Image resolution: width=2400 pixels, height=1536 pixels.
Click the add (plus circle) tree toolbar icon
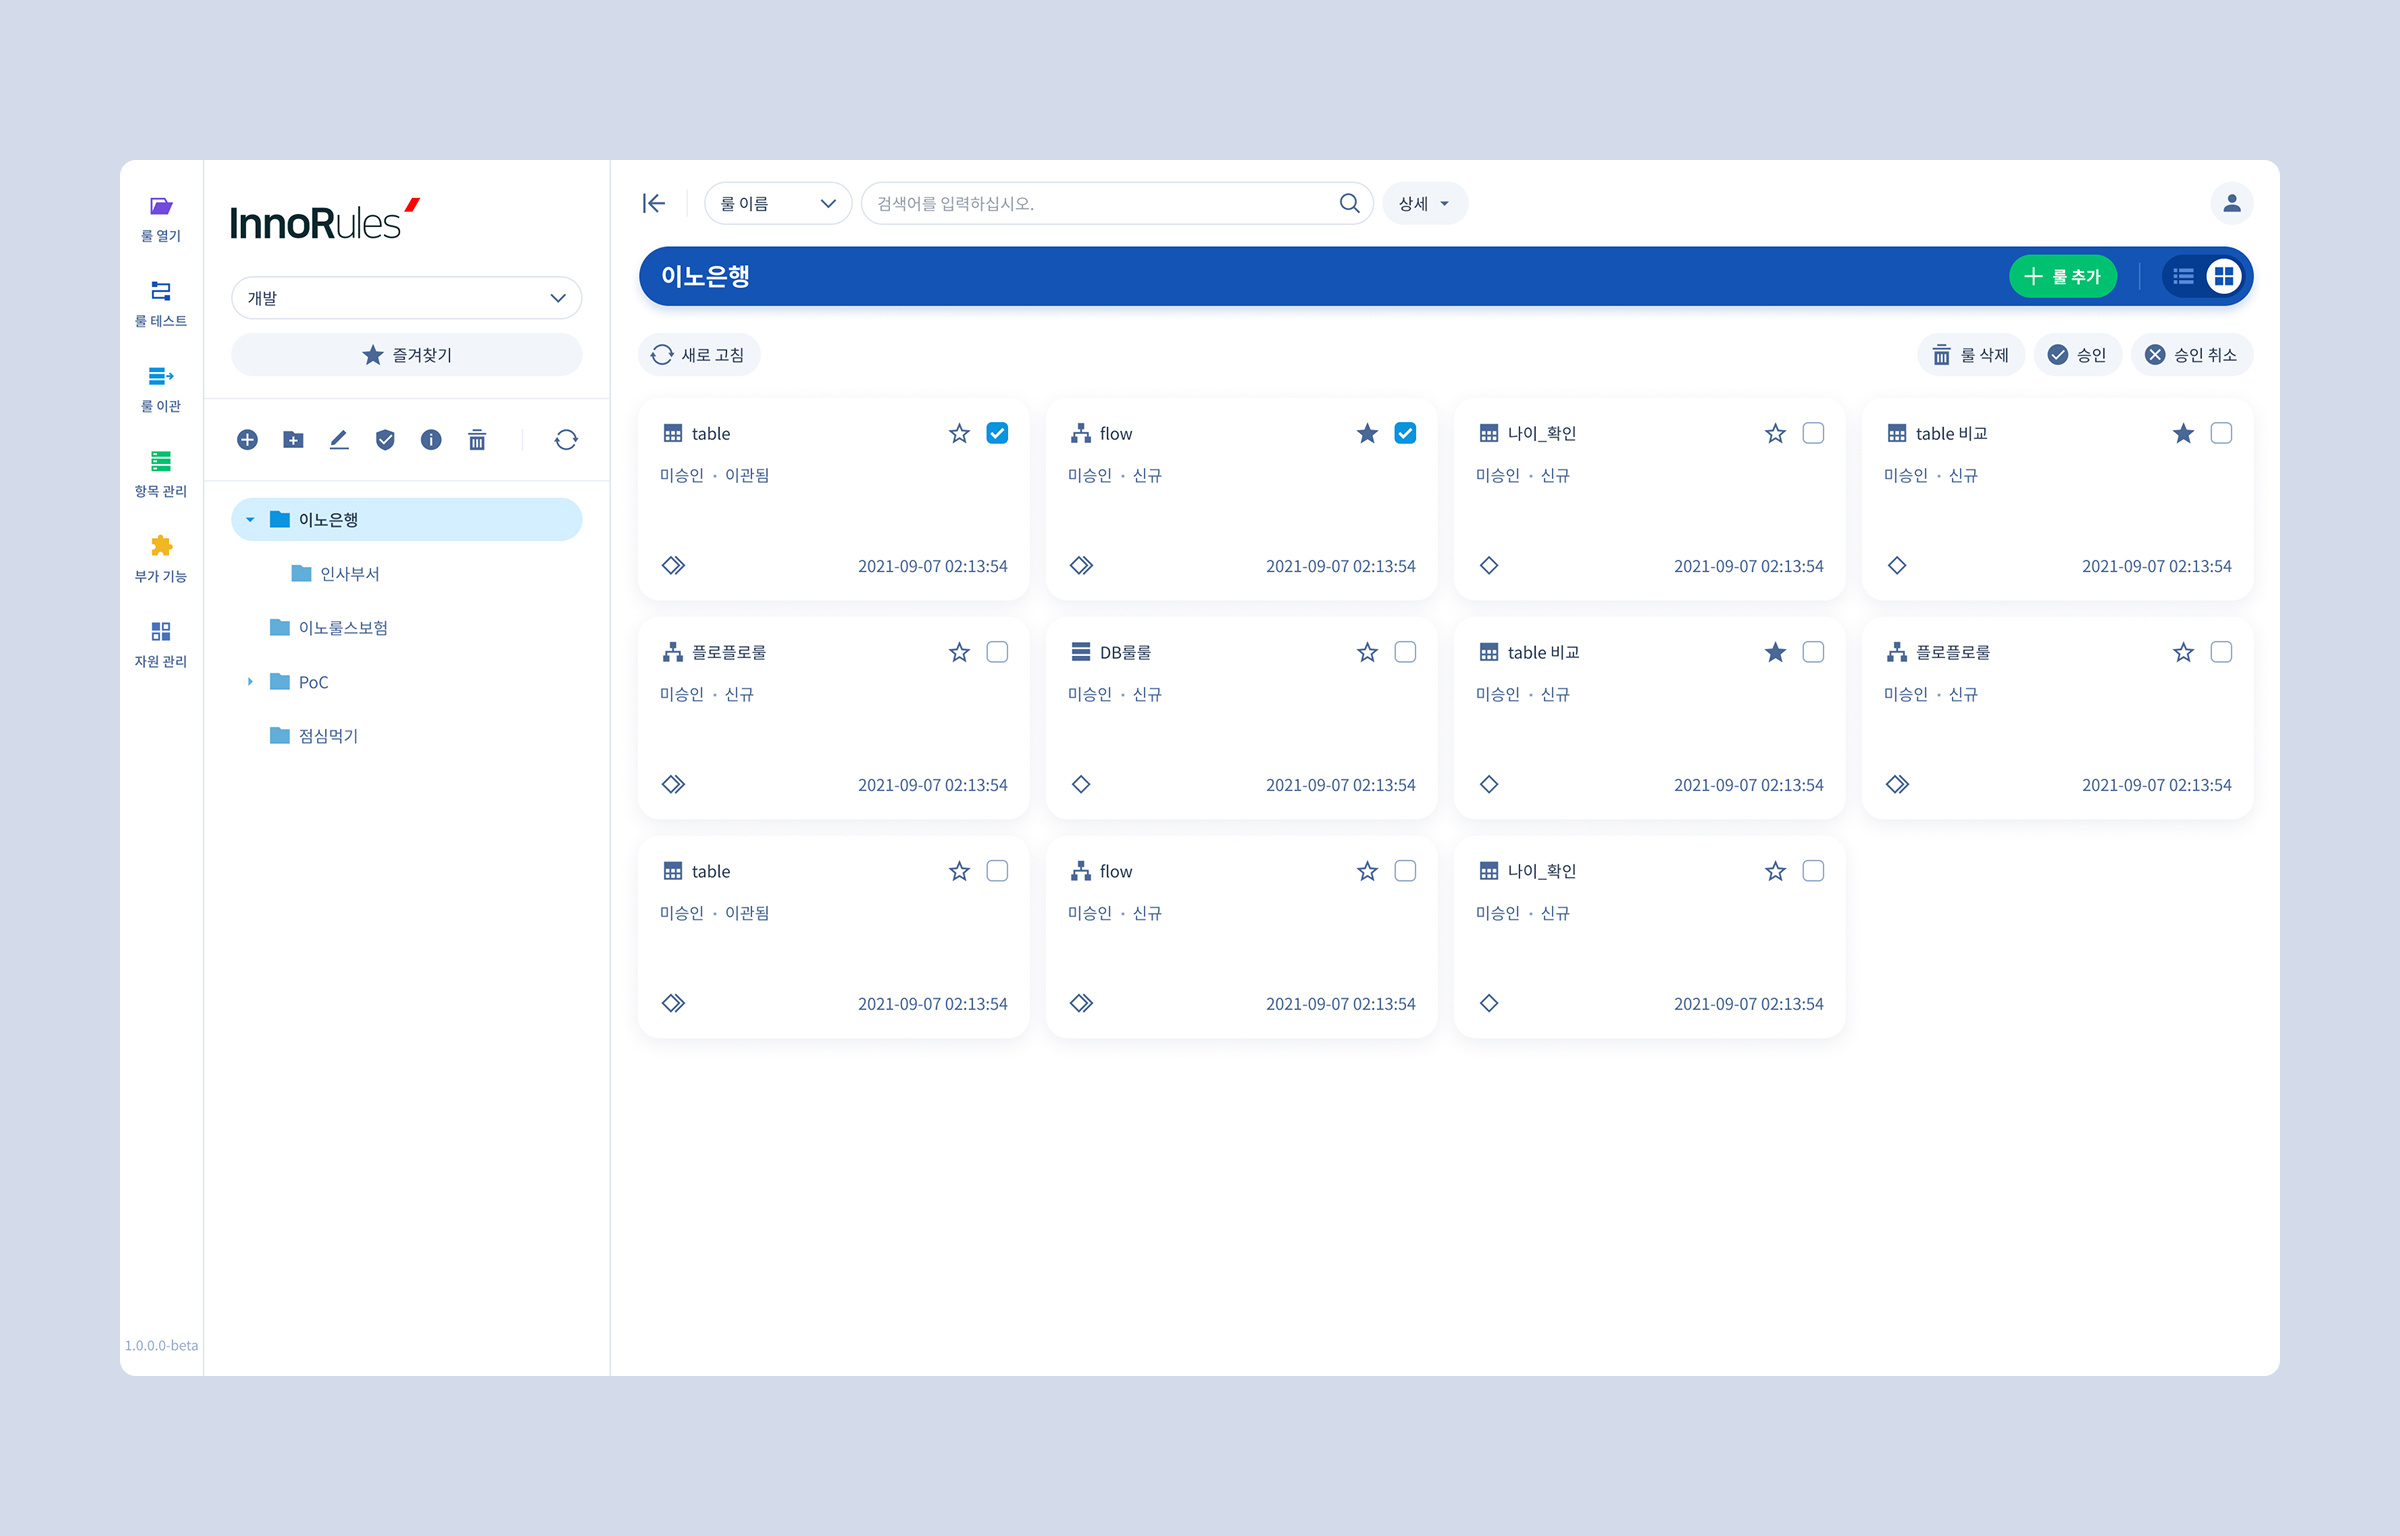click(247, 440)
